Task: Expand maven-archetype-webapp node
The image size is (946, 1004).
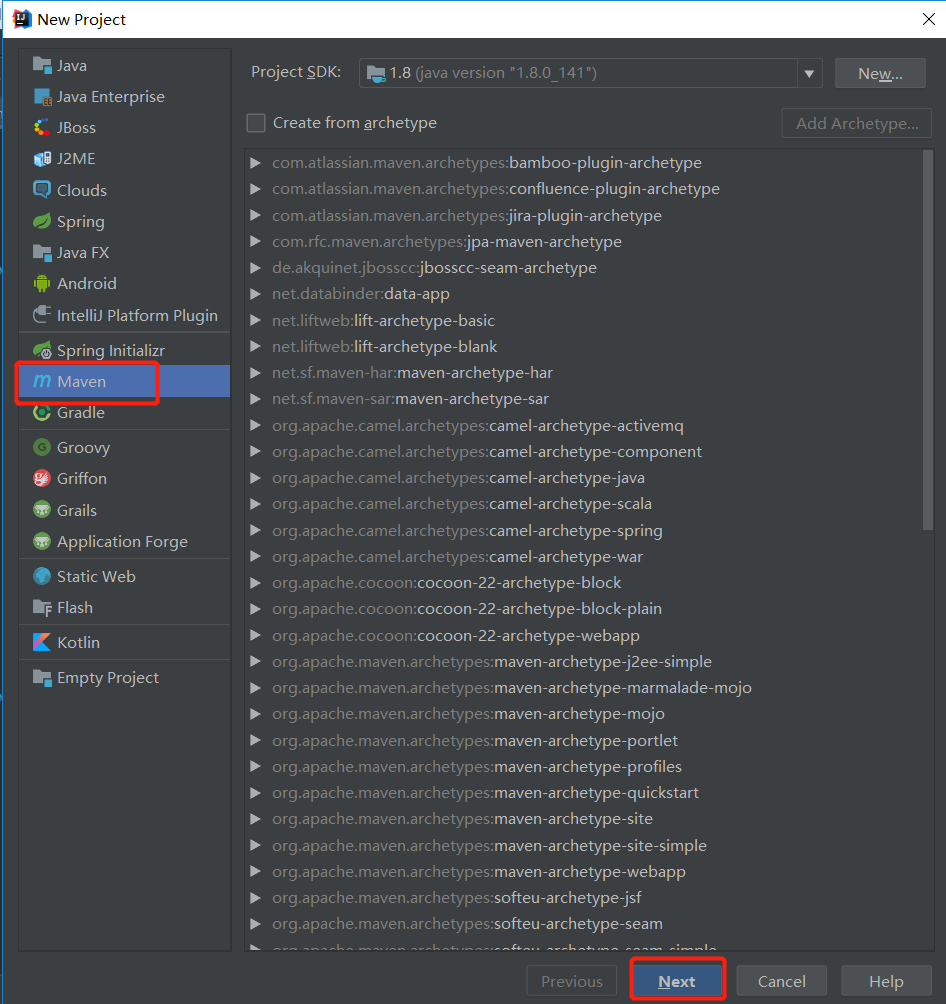Action: [x=256, y=871]
